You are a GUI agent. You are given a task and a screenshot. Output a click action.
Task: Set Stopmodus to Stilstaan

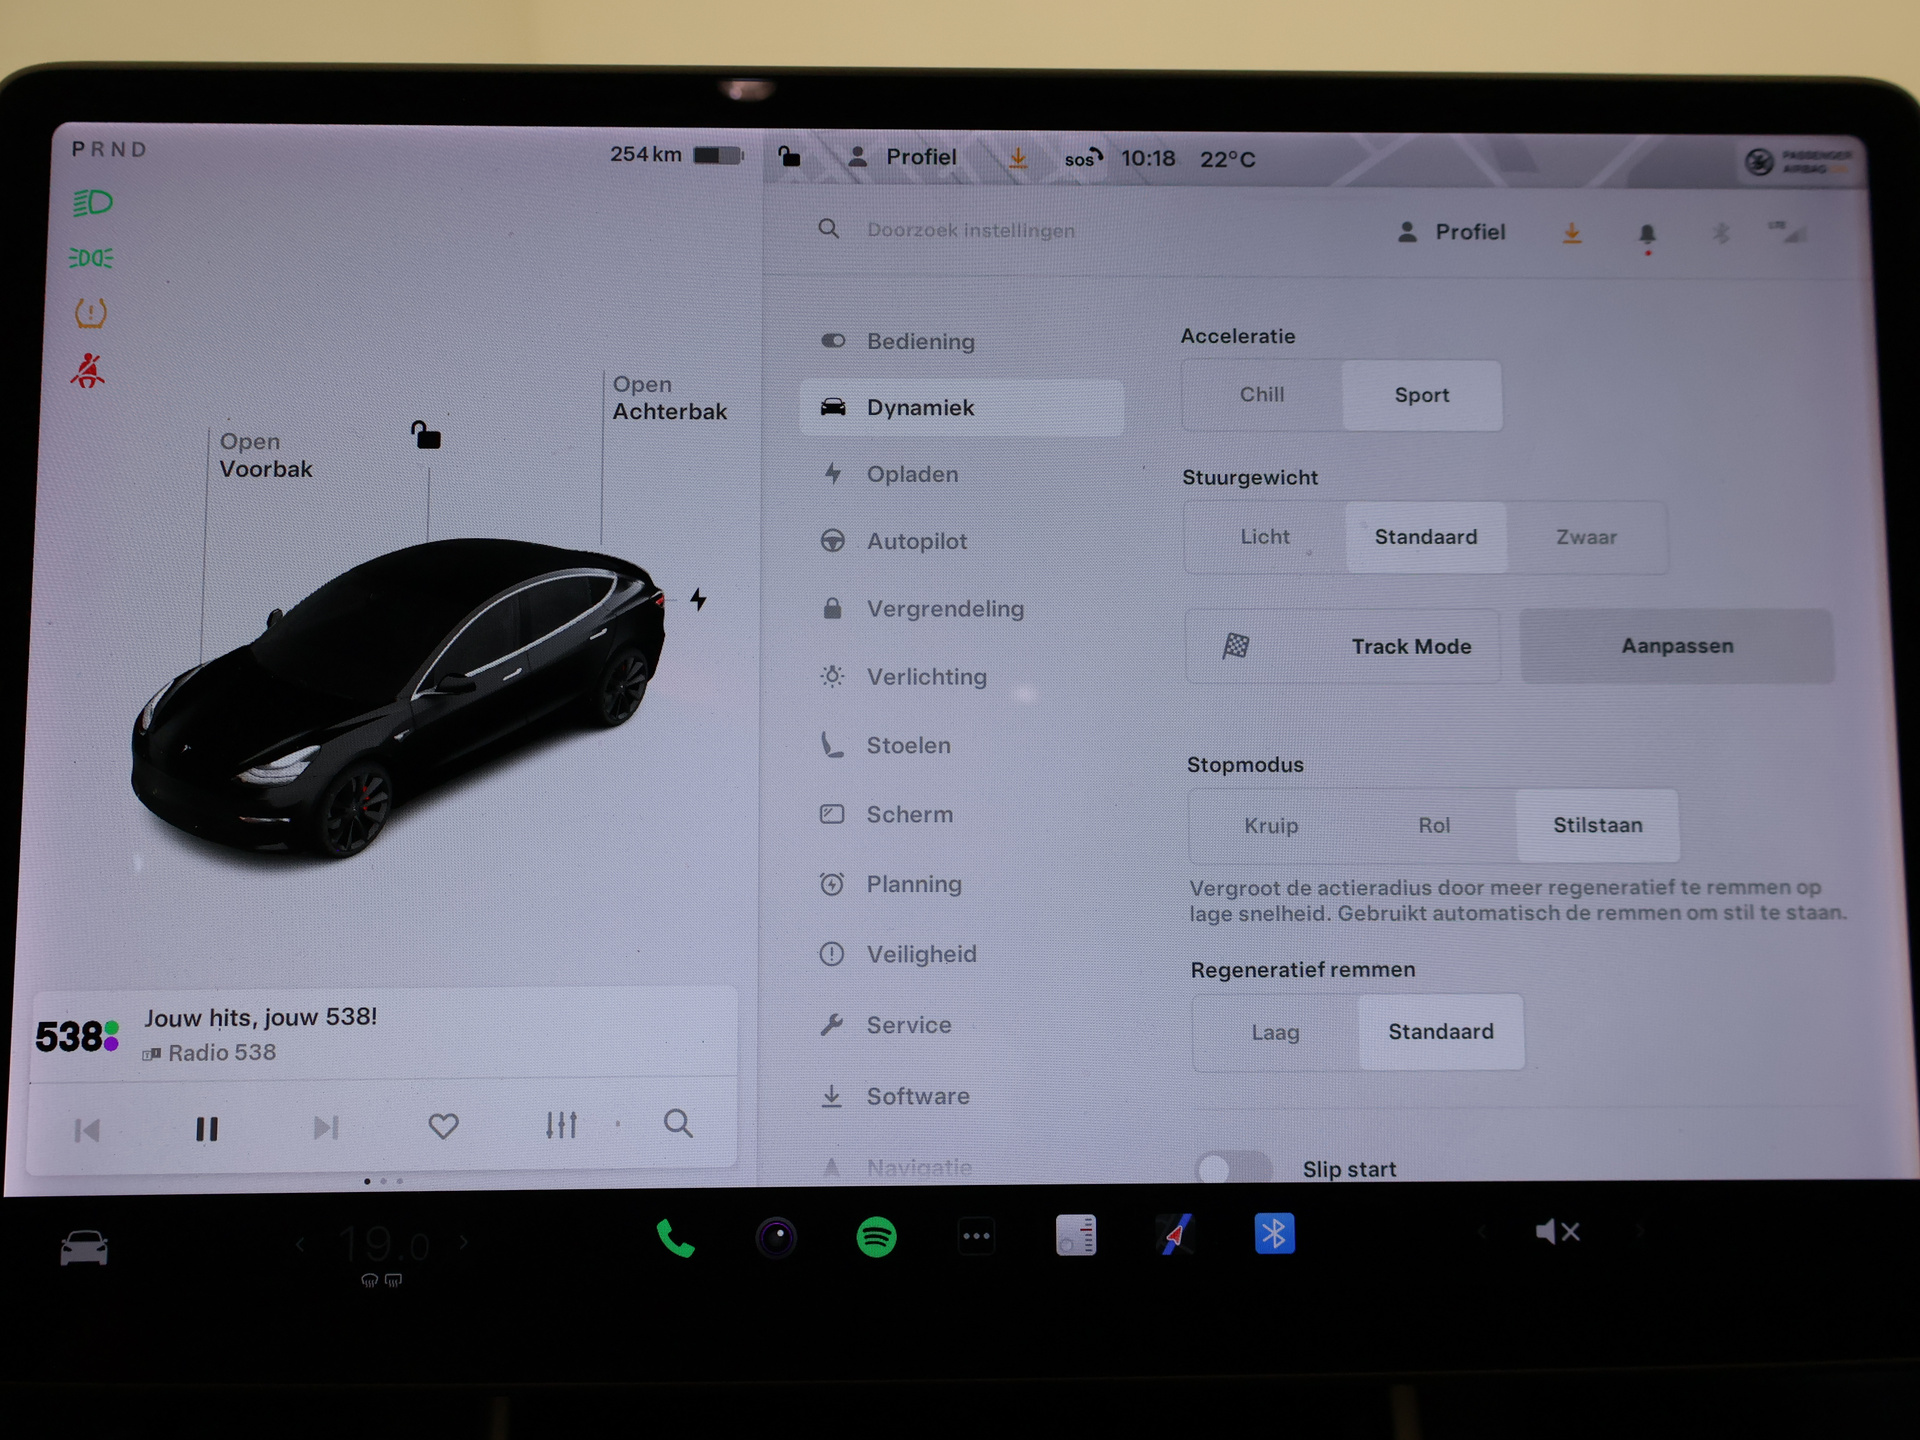click(1597, 825)
